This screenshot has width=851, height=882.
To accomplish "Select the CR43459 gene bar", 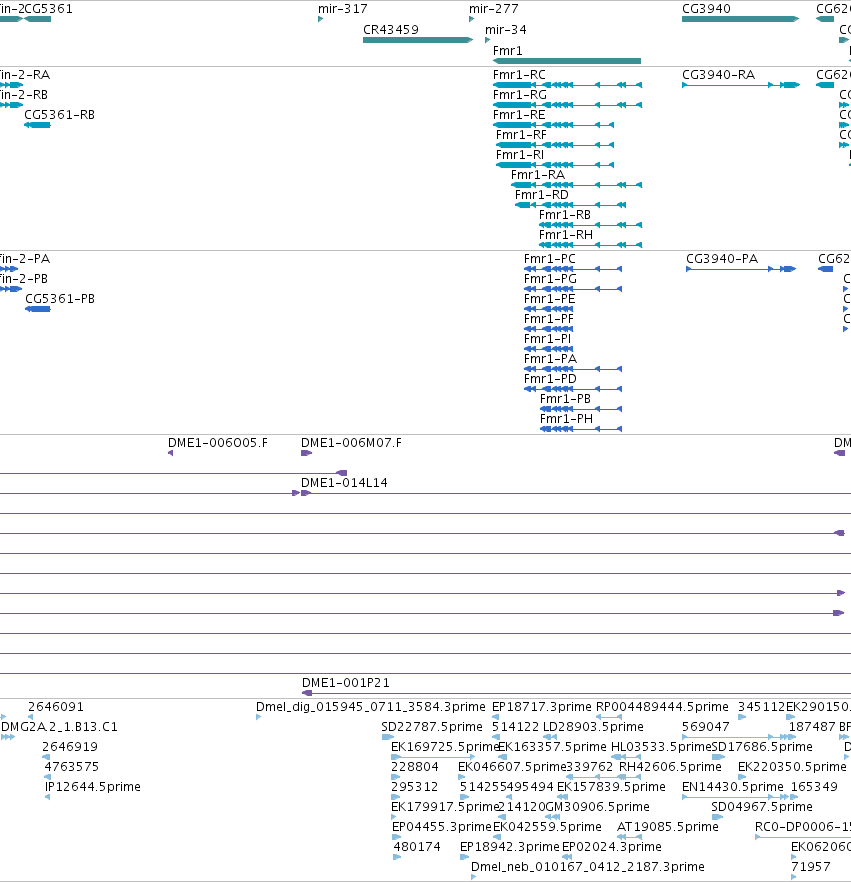I will pyautogui.click(x=418, y=40).
